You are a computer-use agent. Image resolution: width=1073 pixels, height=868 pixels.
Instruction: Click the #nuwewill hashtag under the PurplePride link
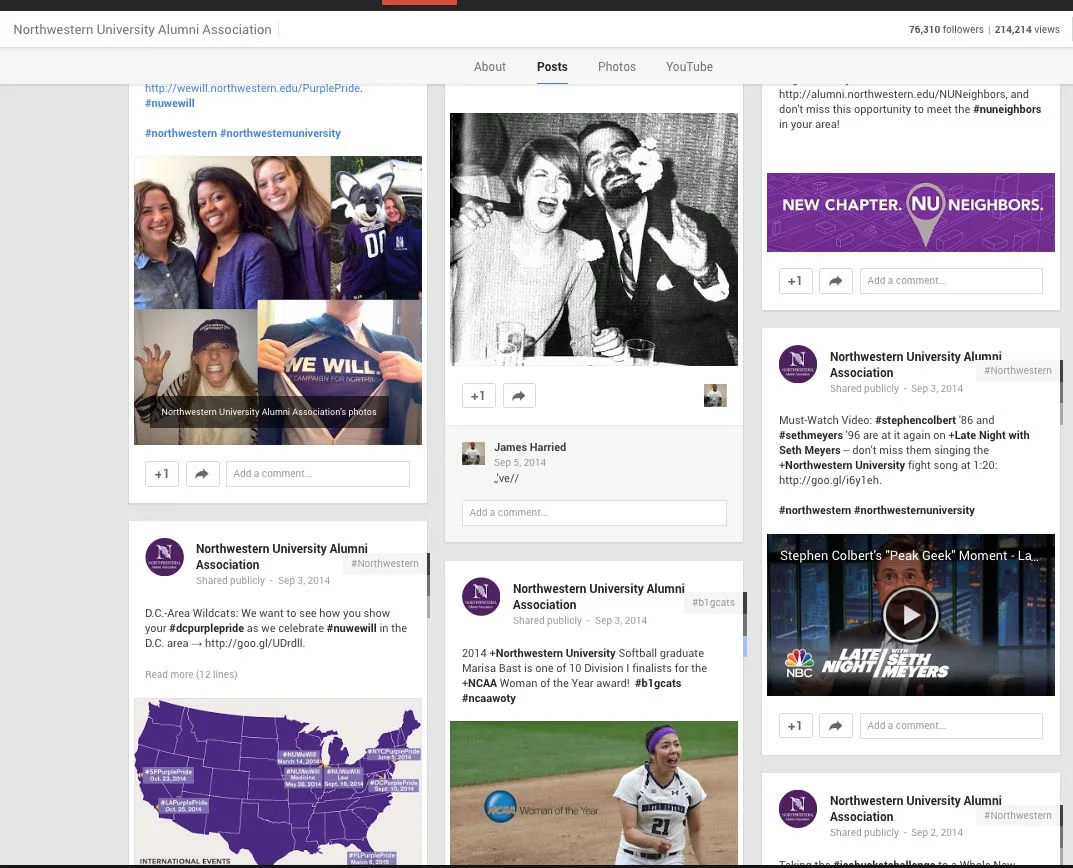[x=170, y=103]
